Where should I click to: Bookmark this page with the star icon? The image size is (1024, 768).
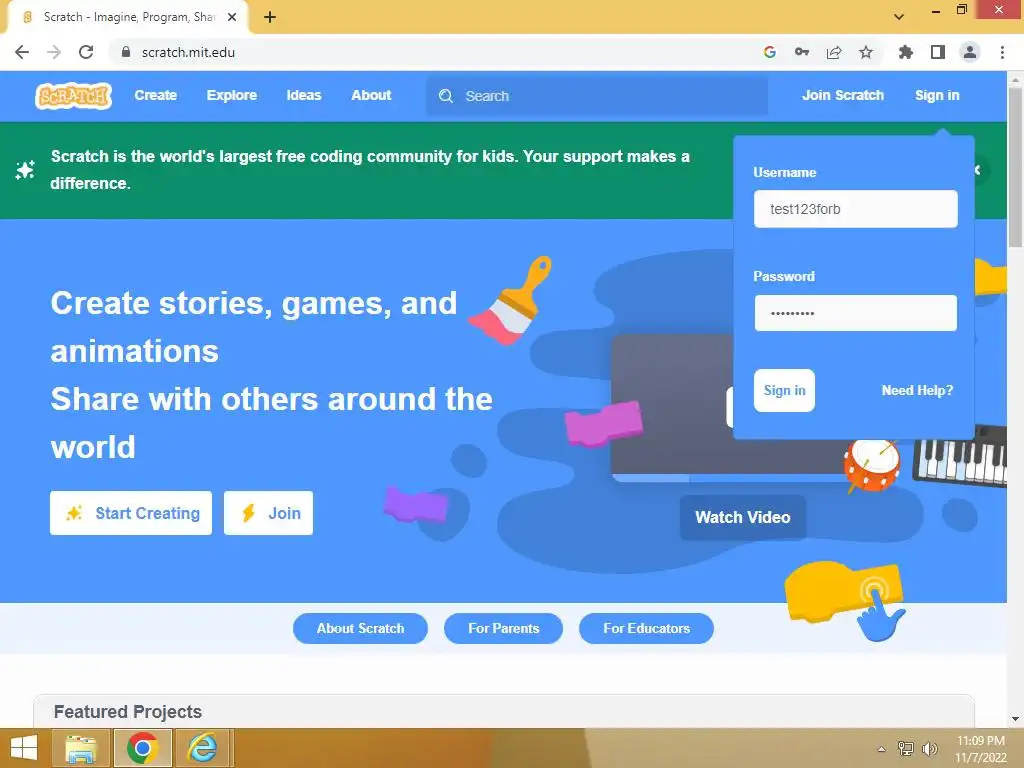tap(866, 52)
